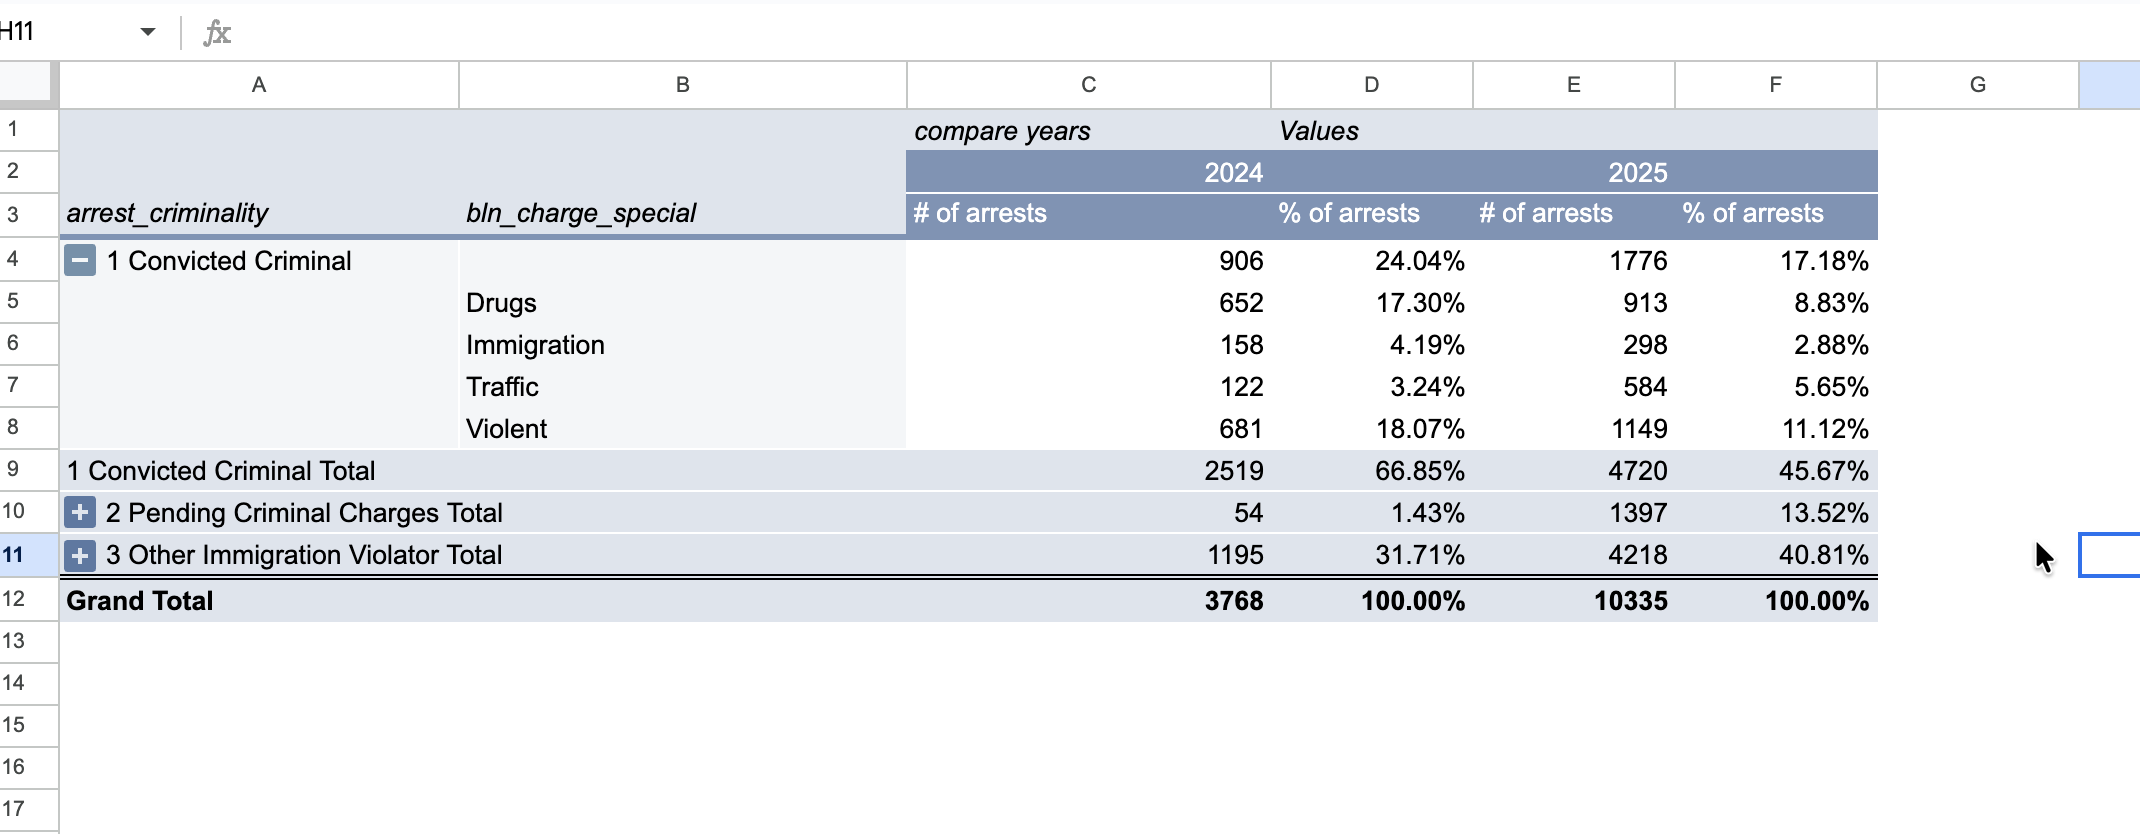Select column A header
Image resolution: width=2140 pixels, height=834 pixels.
coord(258,85)
